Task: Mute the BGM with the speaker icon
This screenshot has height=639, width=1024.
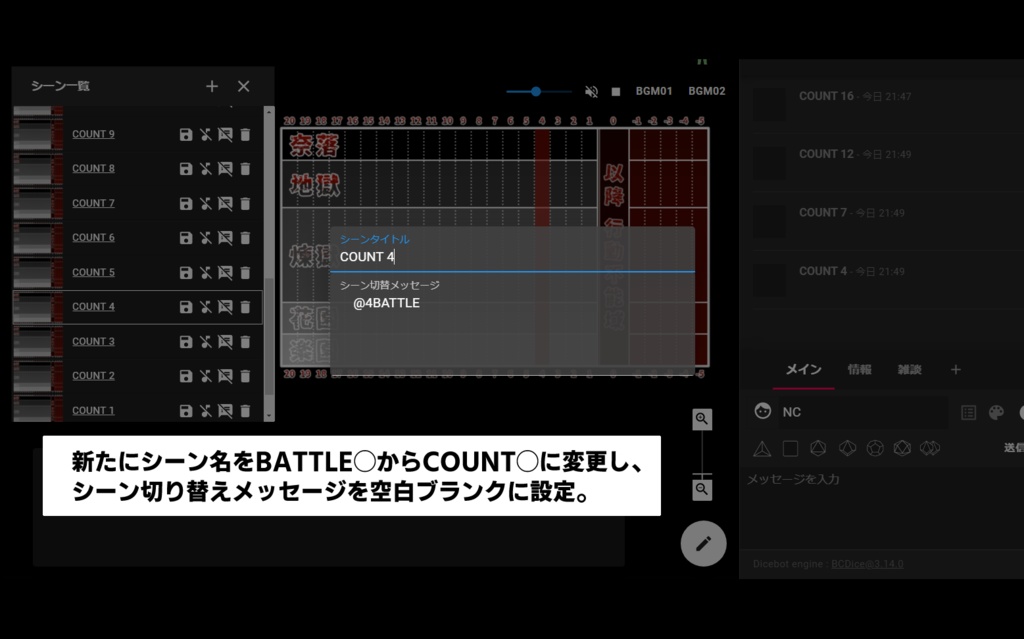Action: 589,90
